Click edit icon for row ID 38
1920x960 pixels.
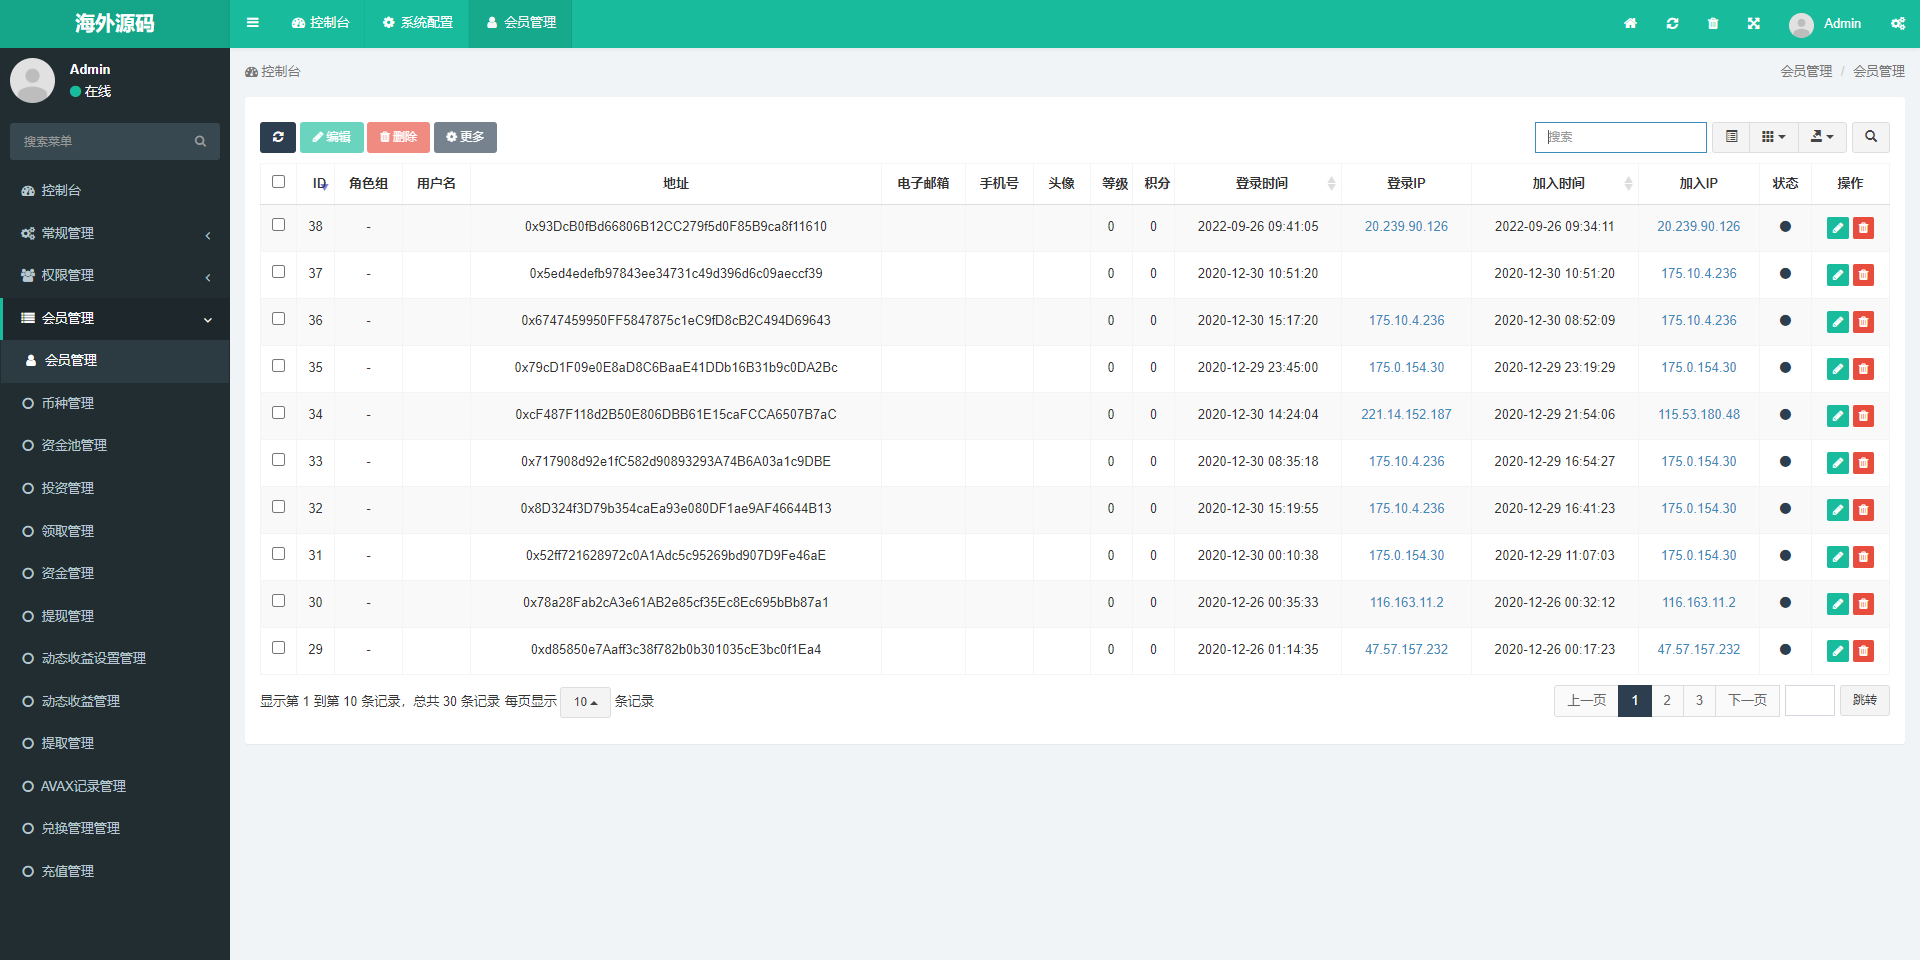pyautogui.click(x=1837, y=228)
